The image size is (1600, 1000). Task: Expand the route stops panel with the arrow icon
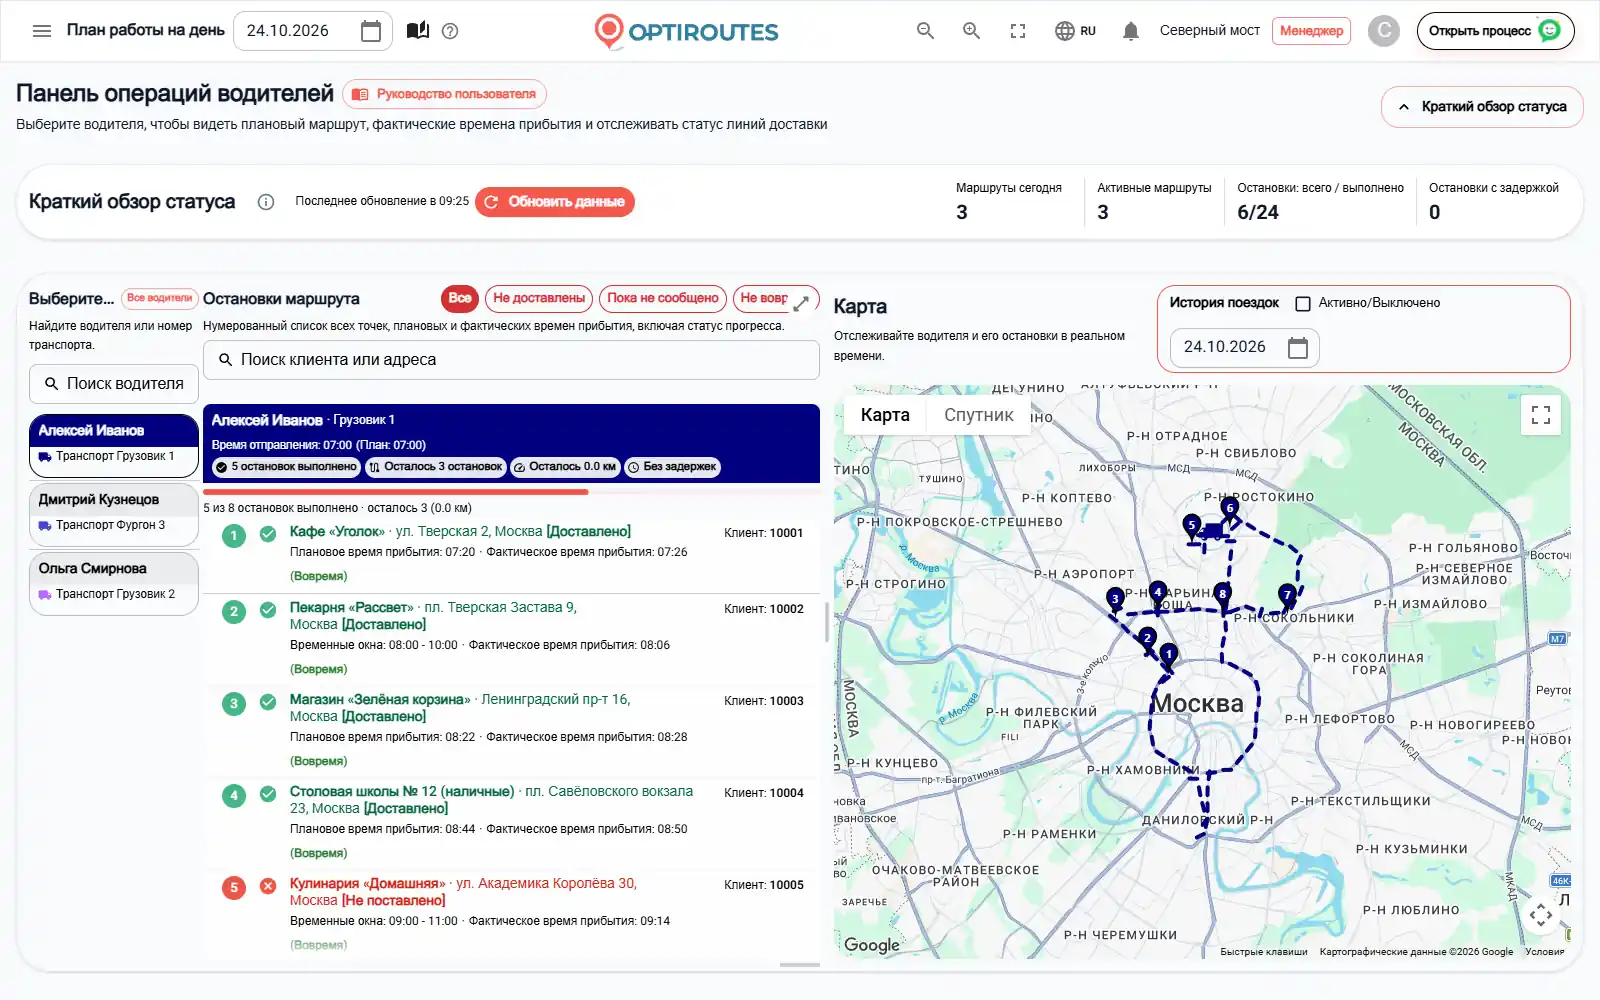[801, 303]
